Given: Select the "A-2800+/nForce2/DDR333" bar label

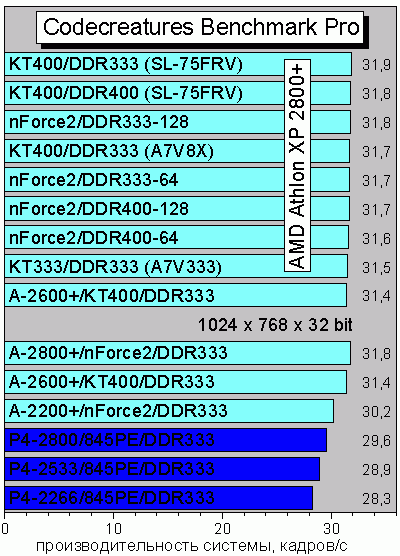Looking at the screenshot, I should 118,353.
